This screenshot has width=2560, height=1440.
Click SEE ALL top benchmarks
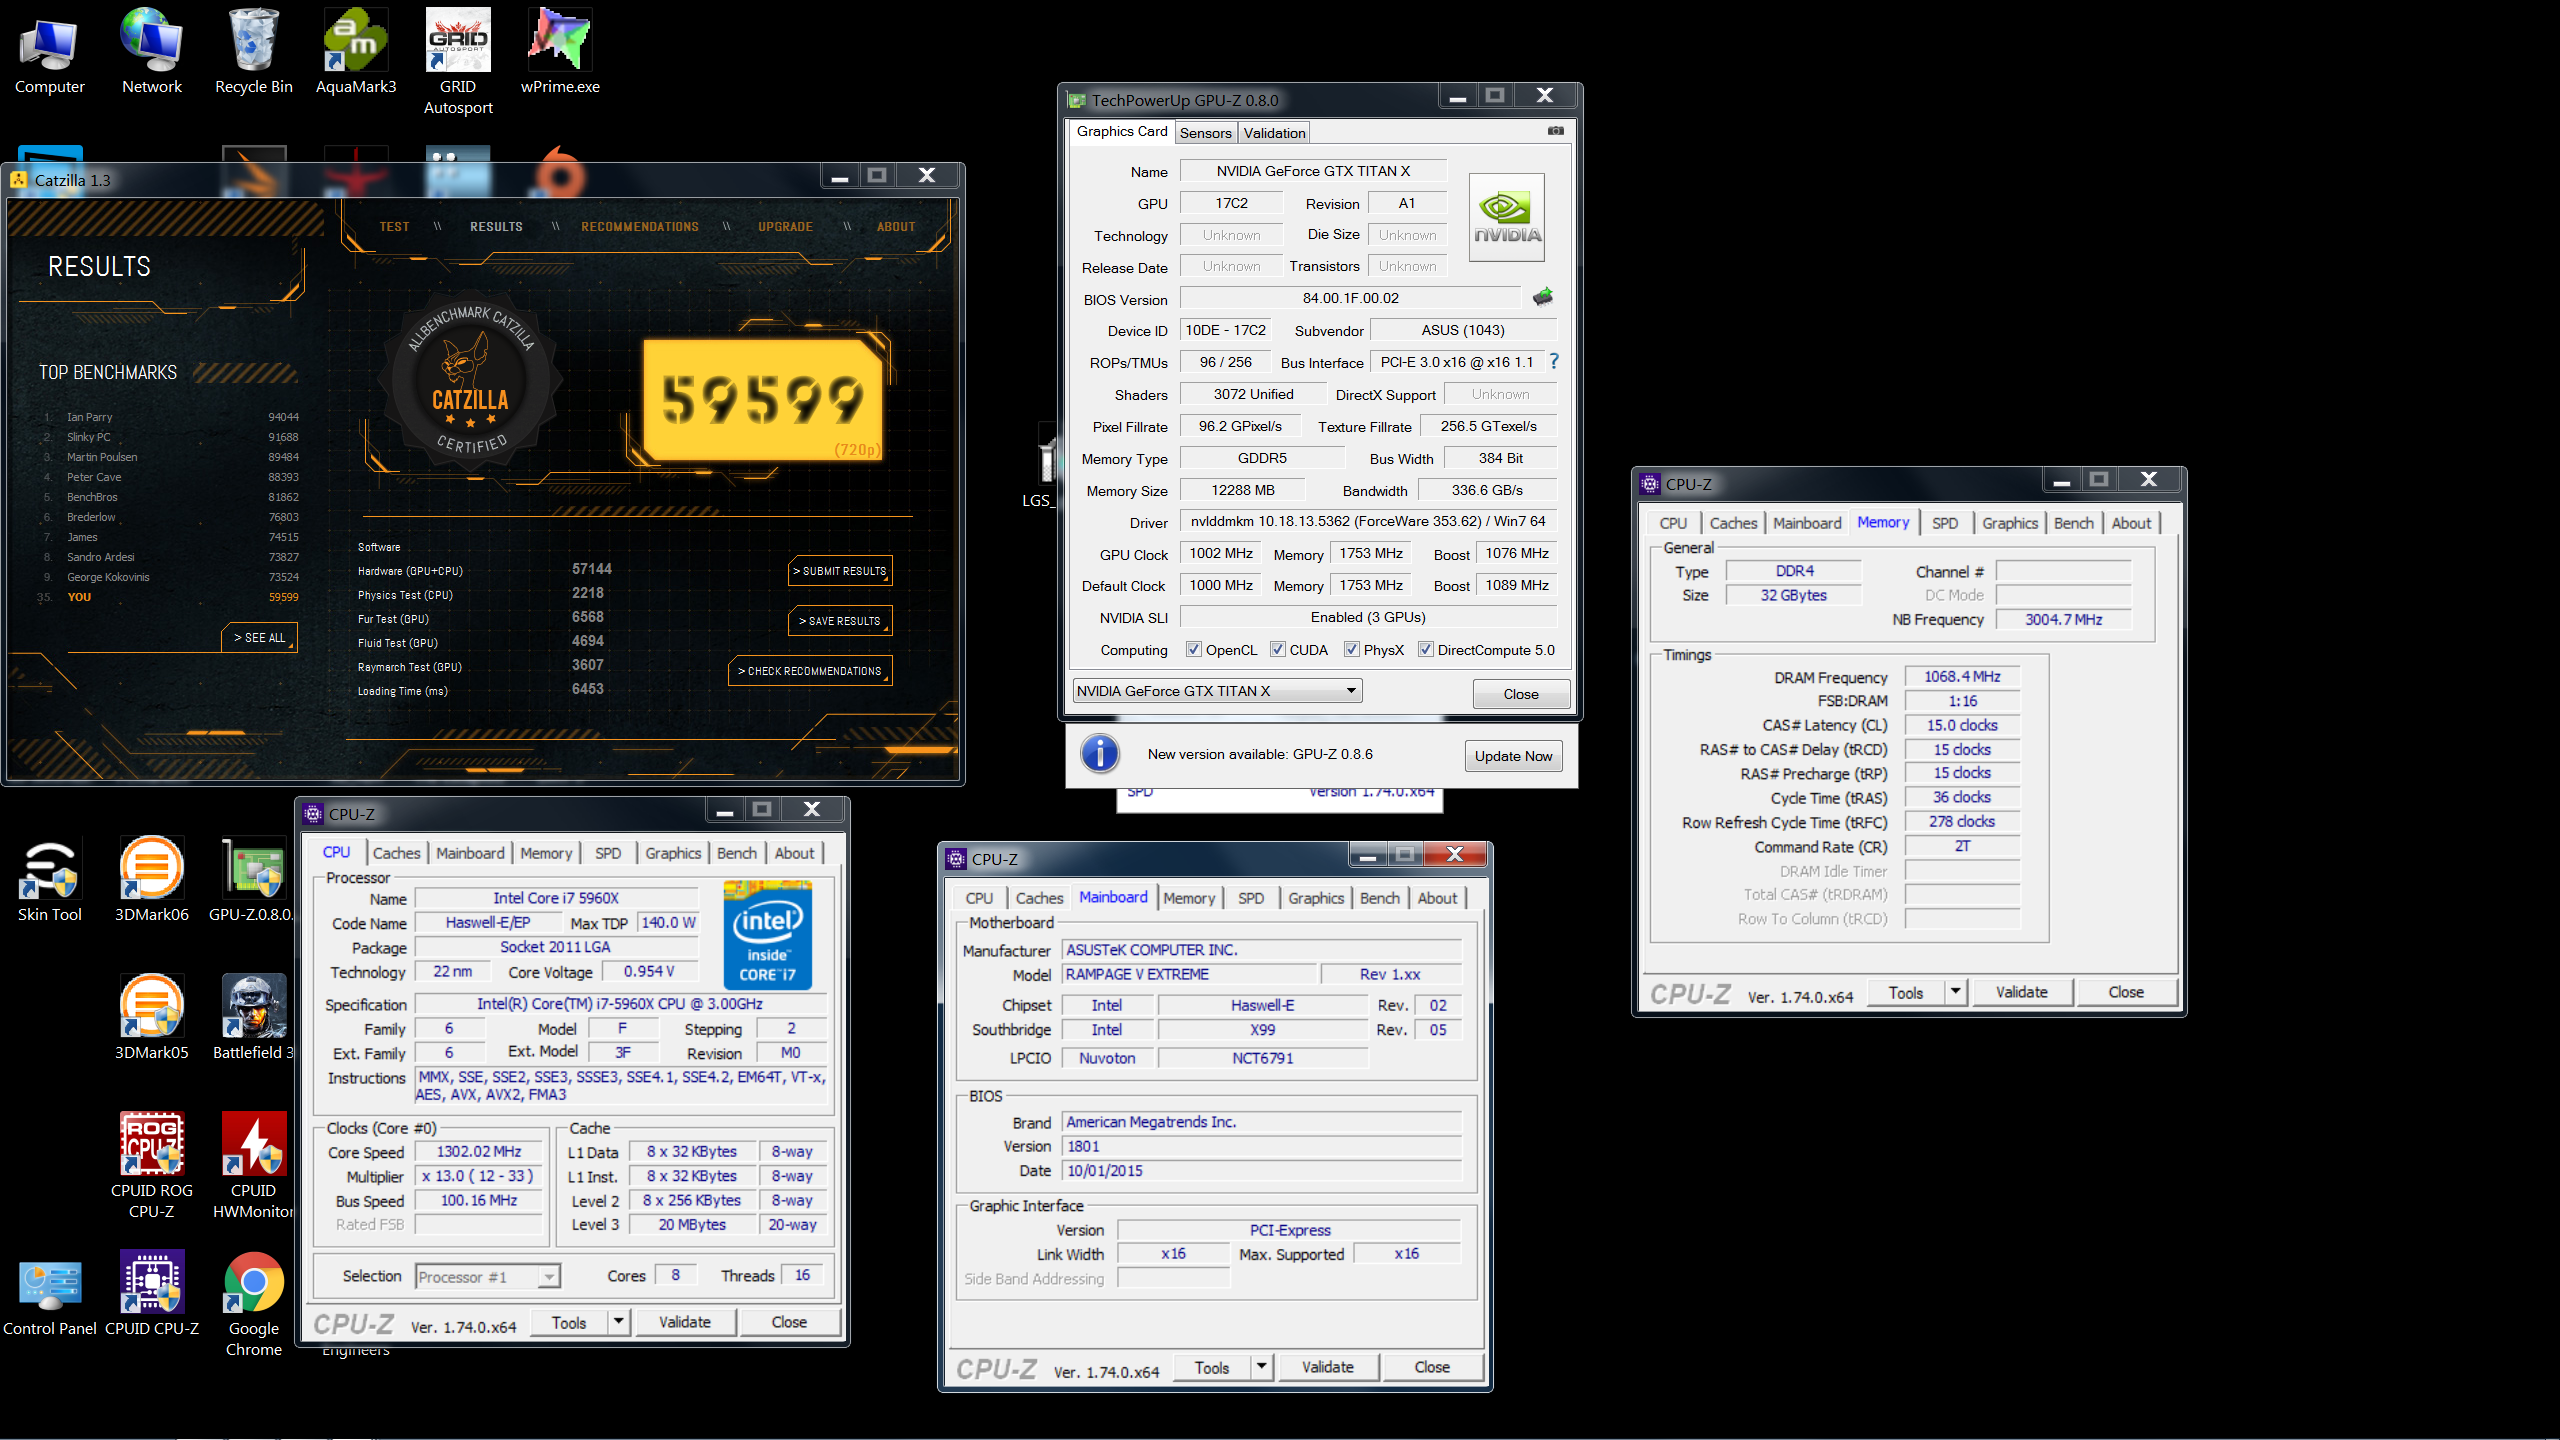coord(260,638)
